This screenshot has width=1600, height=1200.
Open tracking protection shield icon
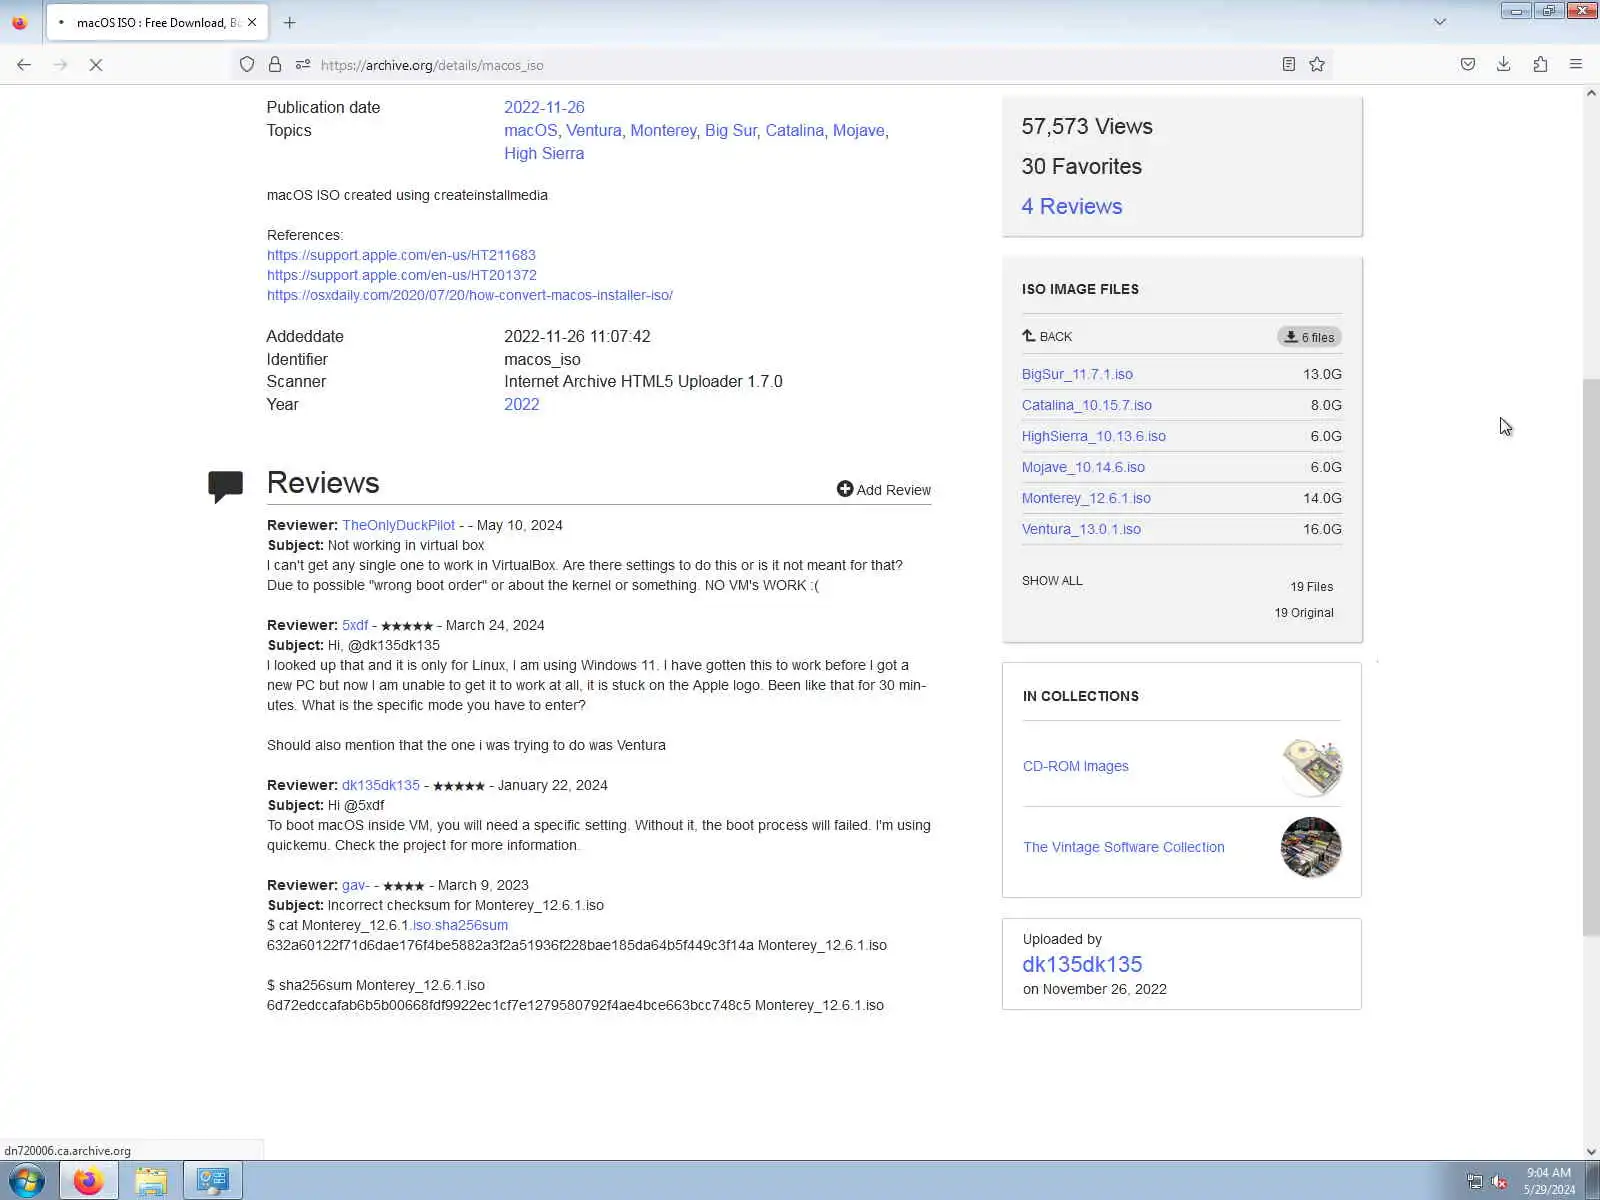coord(247,65)
